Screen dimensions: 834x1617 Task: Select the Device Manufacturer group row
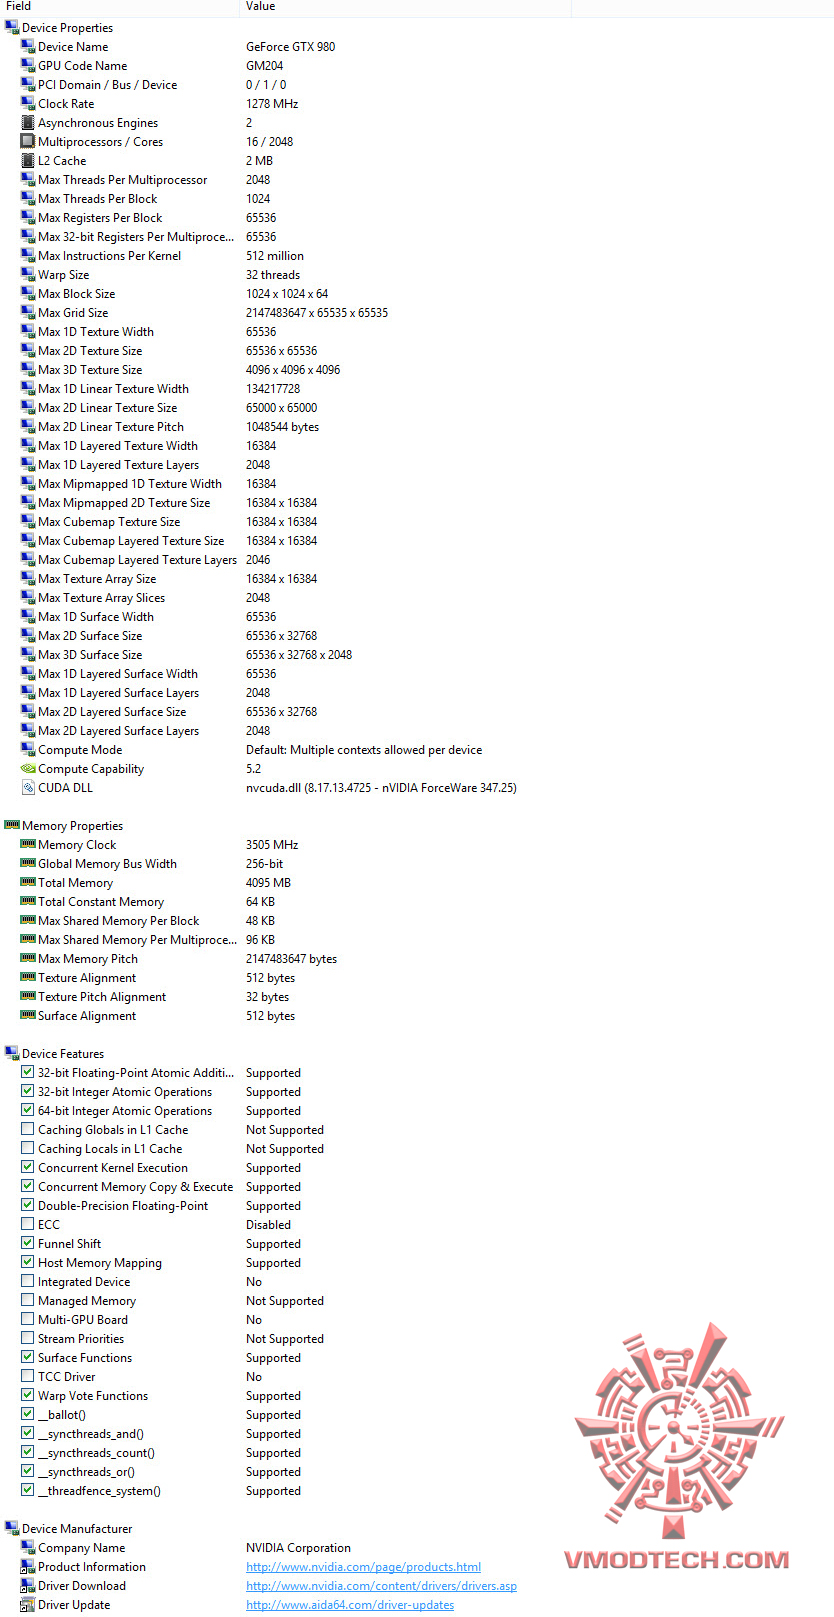point(77,1529)
